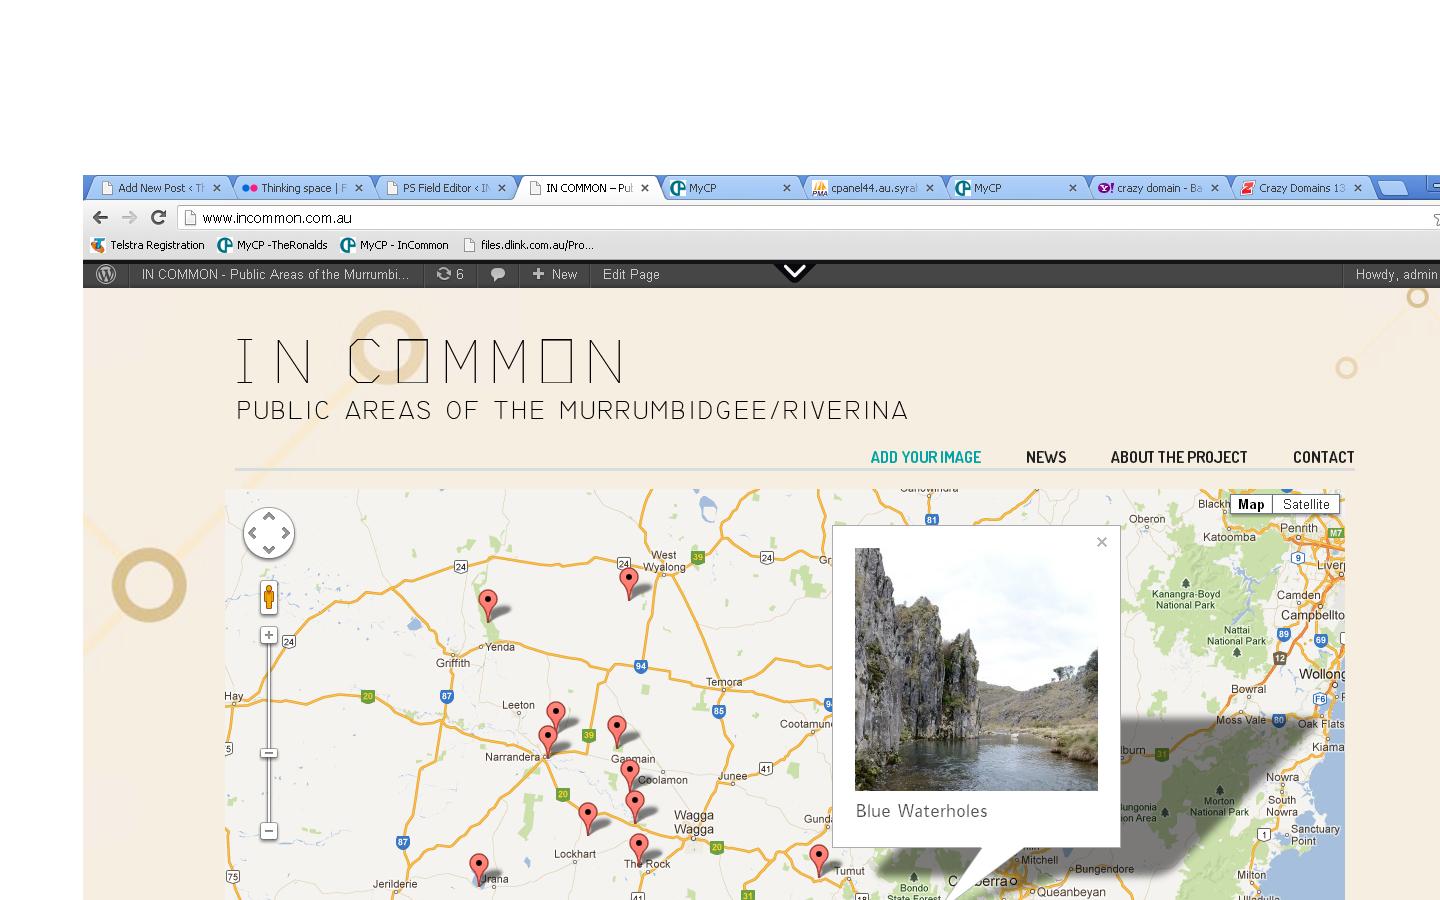Zoom out with the map minus button
Image resolution: width=1440 pixels, height=900 pixels.
coord(268,831)
